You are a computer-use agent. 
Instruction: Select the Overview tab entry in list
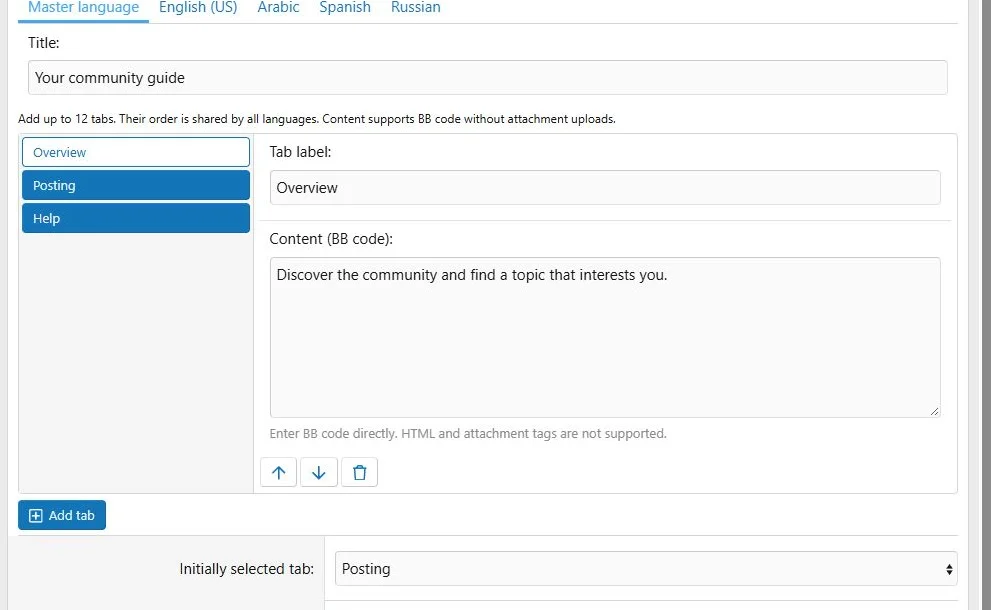(136, 152)
